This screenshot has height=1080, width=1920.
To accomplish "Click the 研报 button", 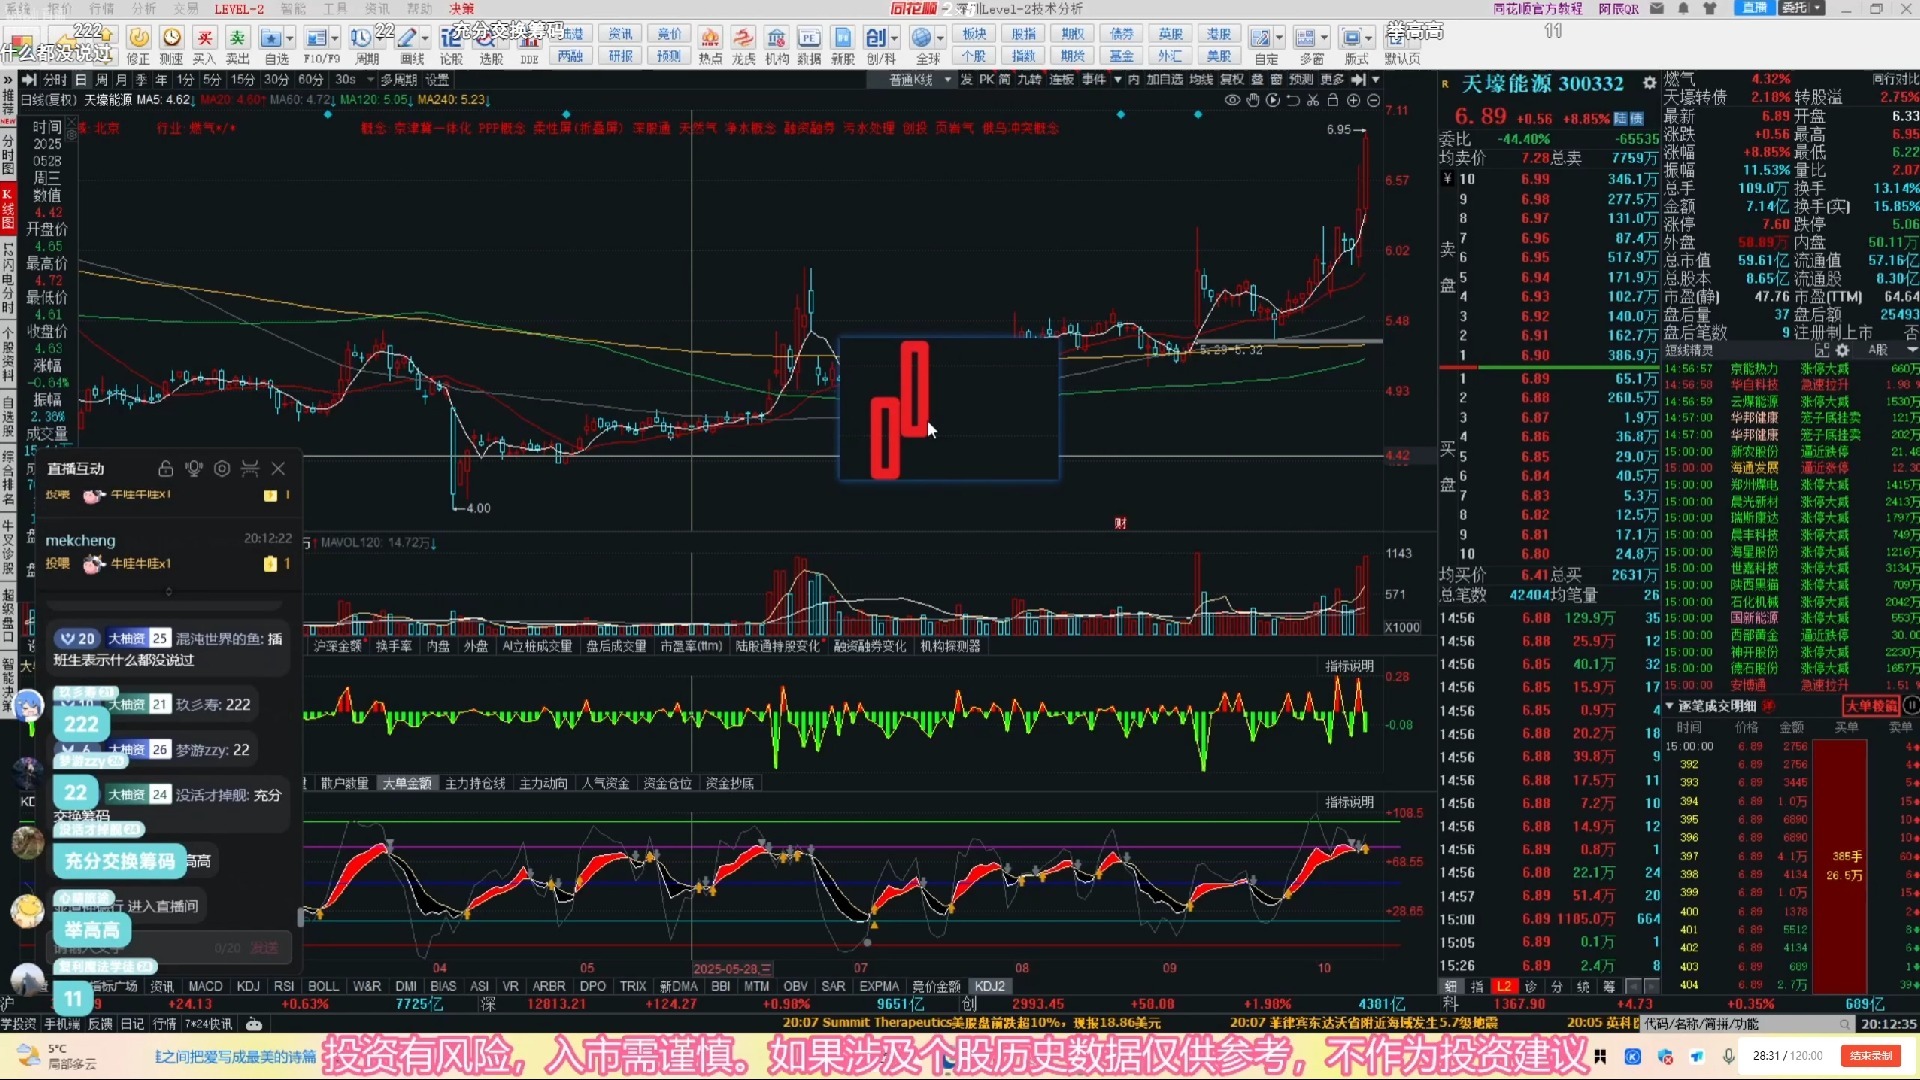I will point(620,56).
